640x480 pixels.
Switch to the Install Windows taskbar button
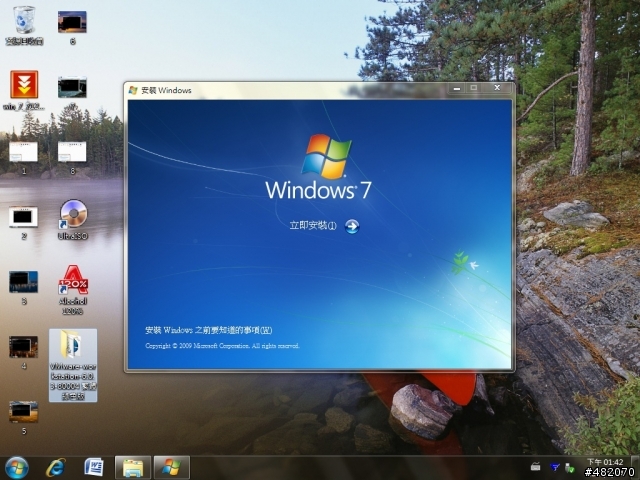pyautogui.click(x=171, y=468)
